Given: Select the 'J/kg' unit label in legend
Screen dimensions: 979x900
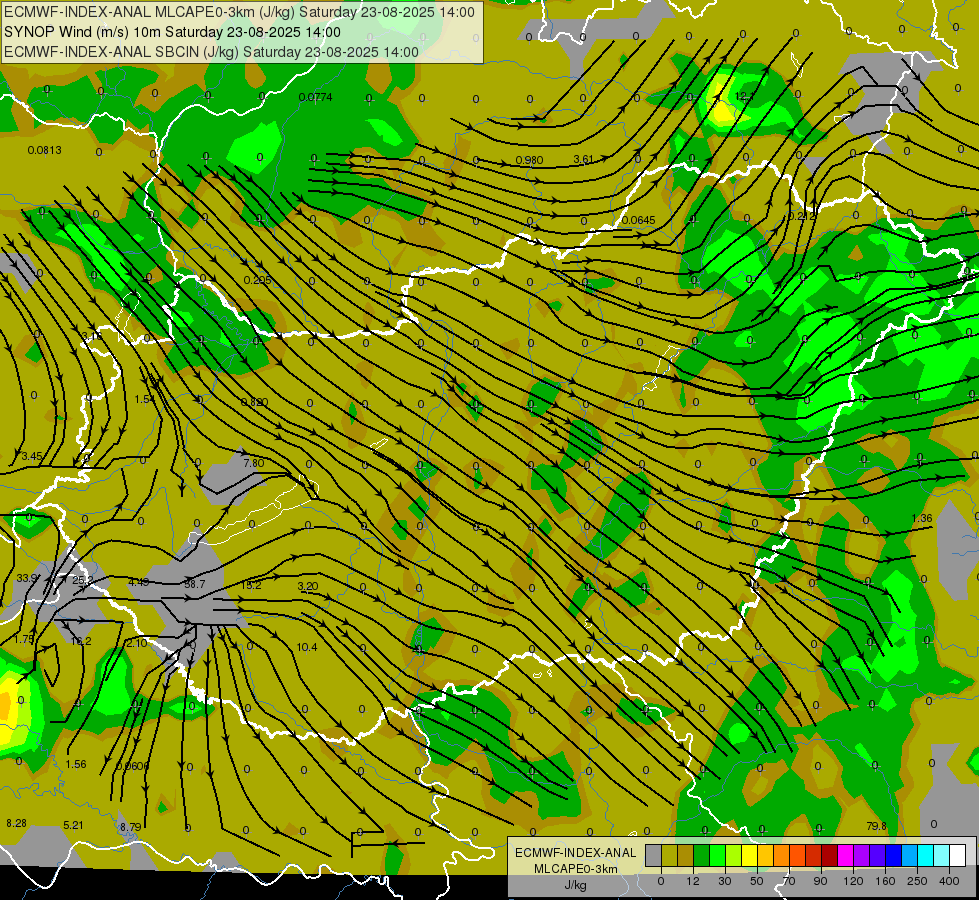Looking at the screenshot, I should (x=576, y=885).
